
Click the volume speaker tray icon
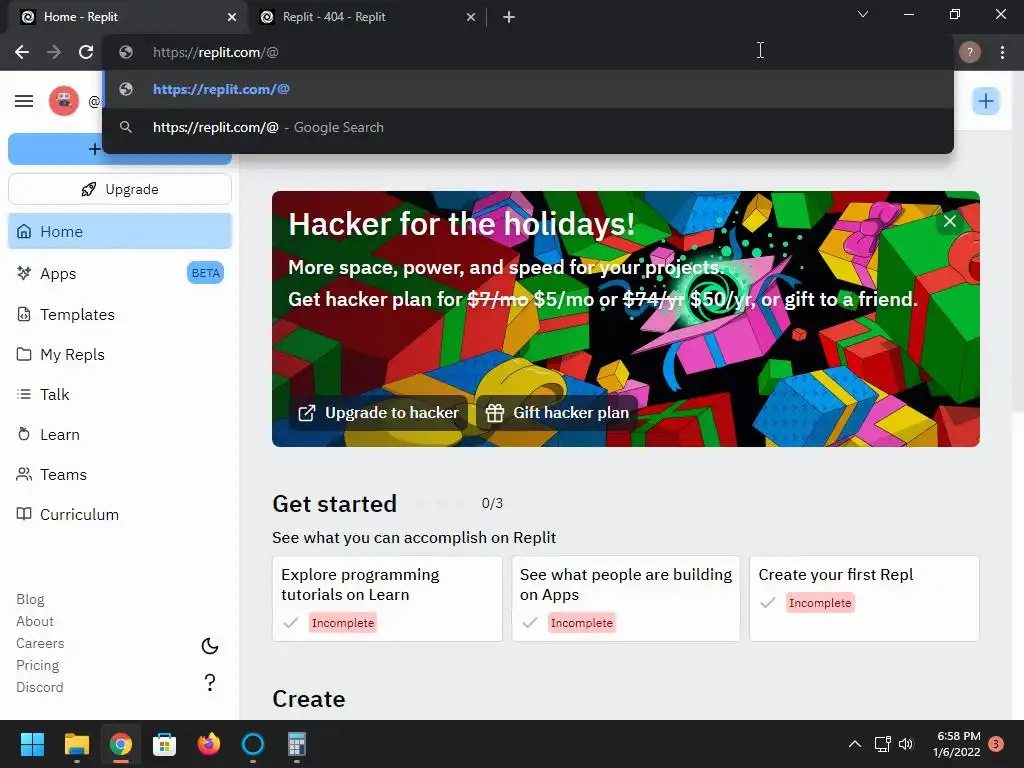click(906, 744)
